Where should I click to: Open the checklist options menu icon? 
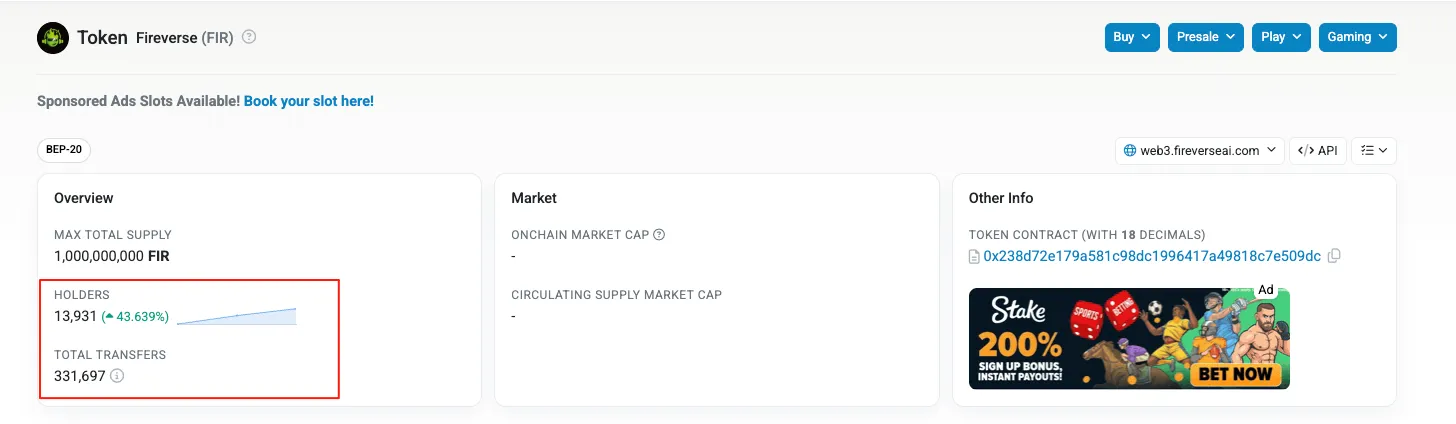1374,151
